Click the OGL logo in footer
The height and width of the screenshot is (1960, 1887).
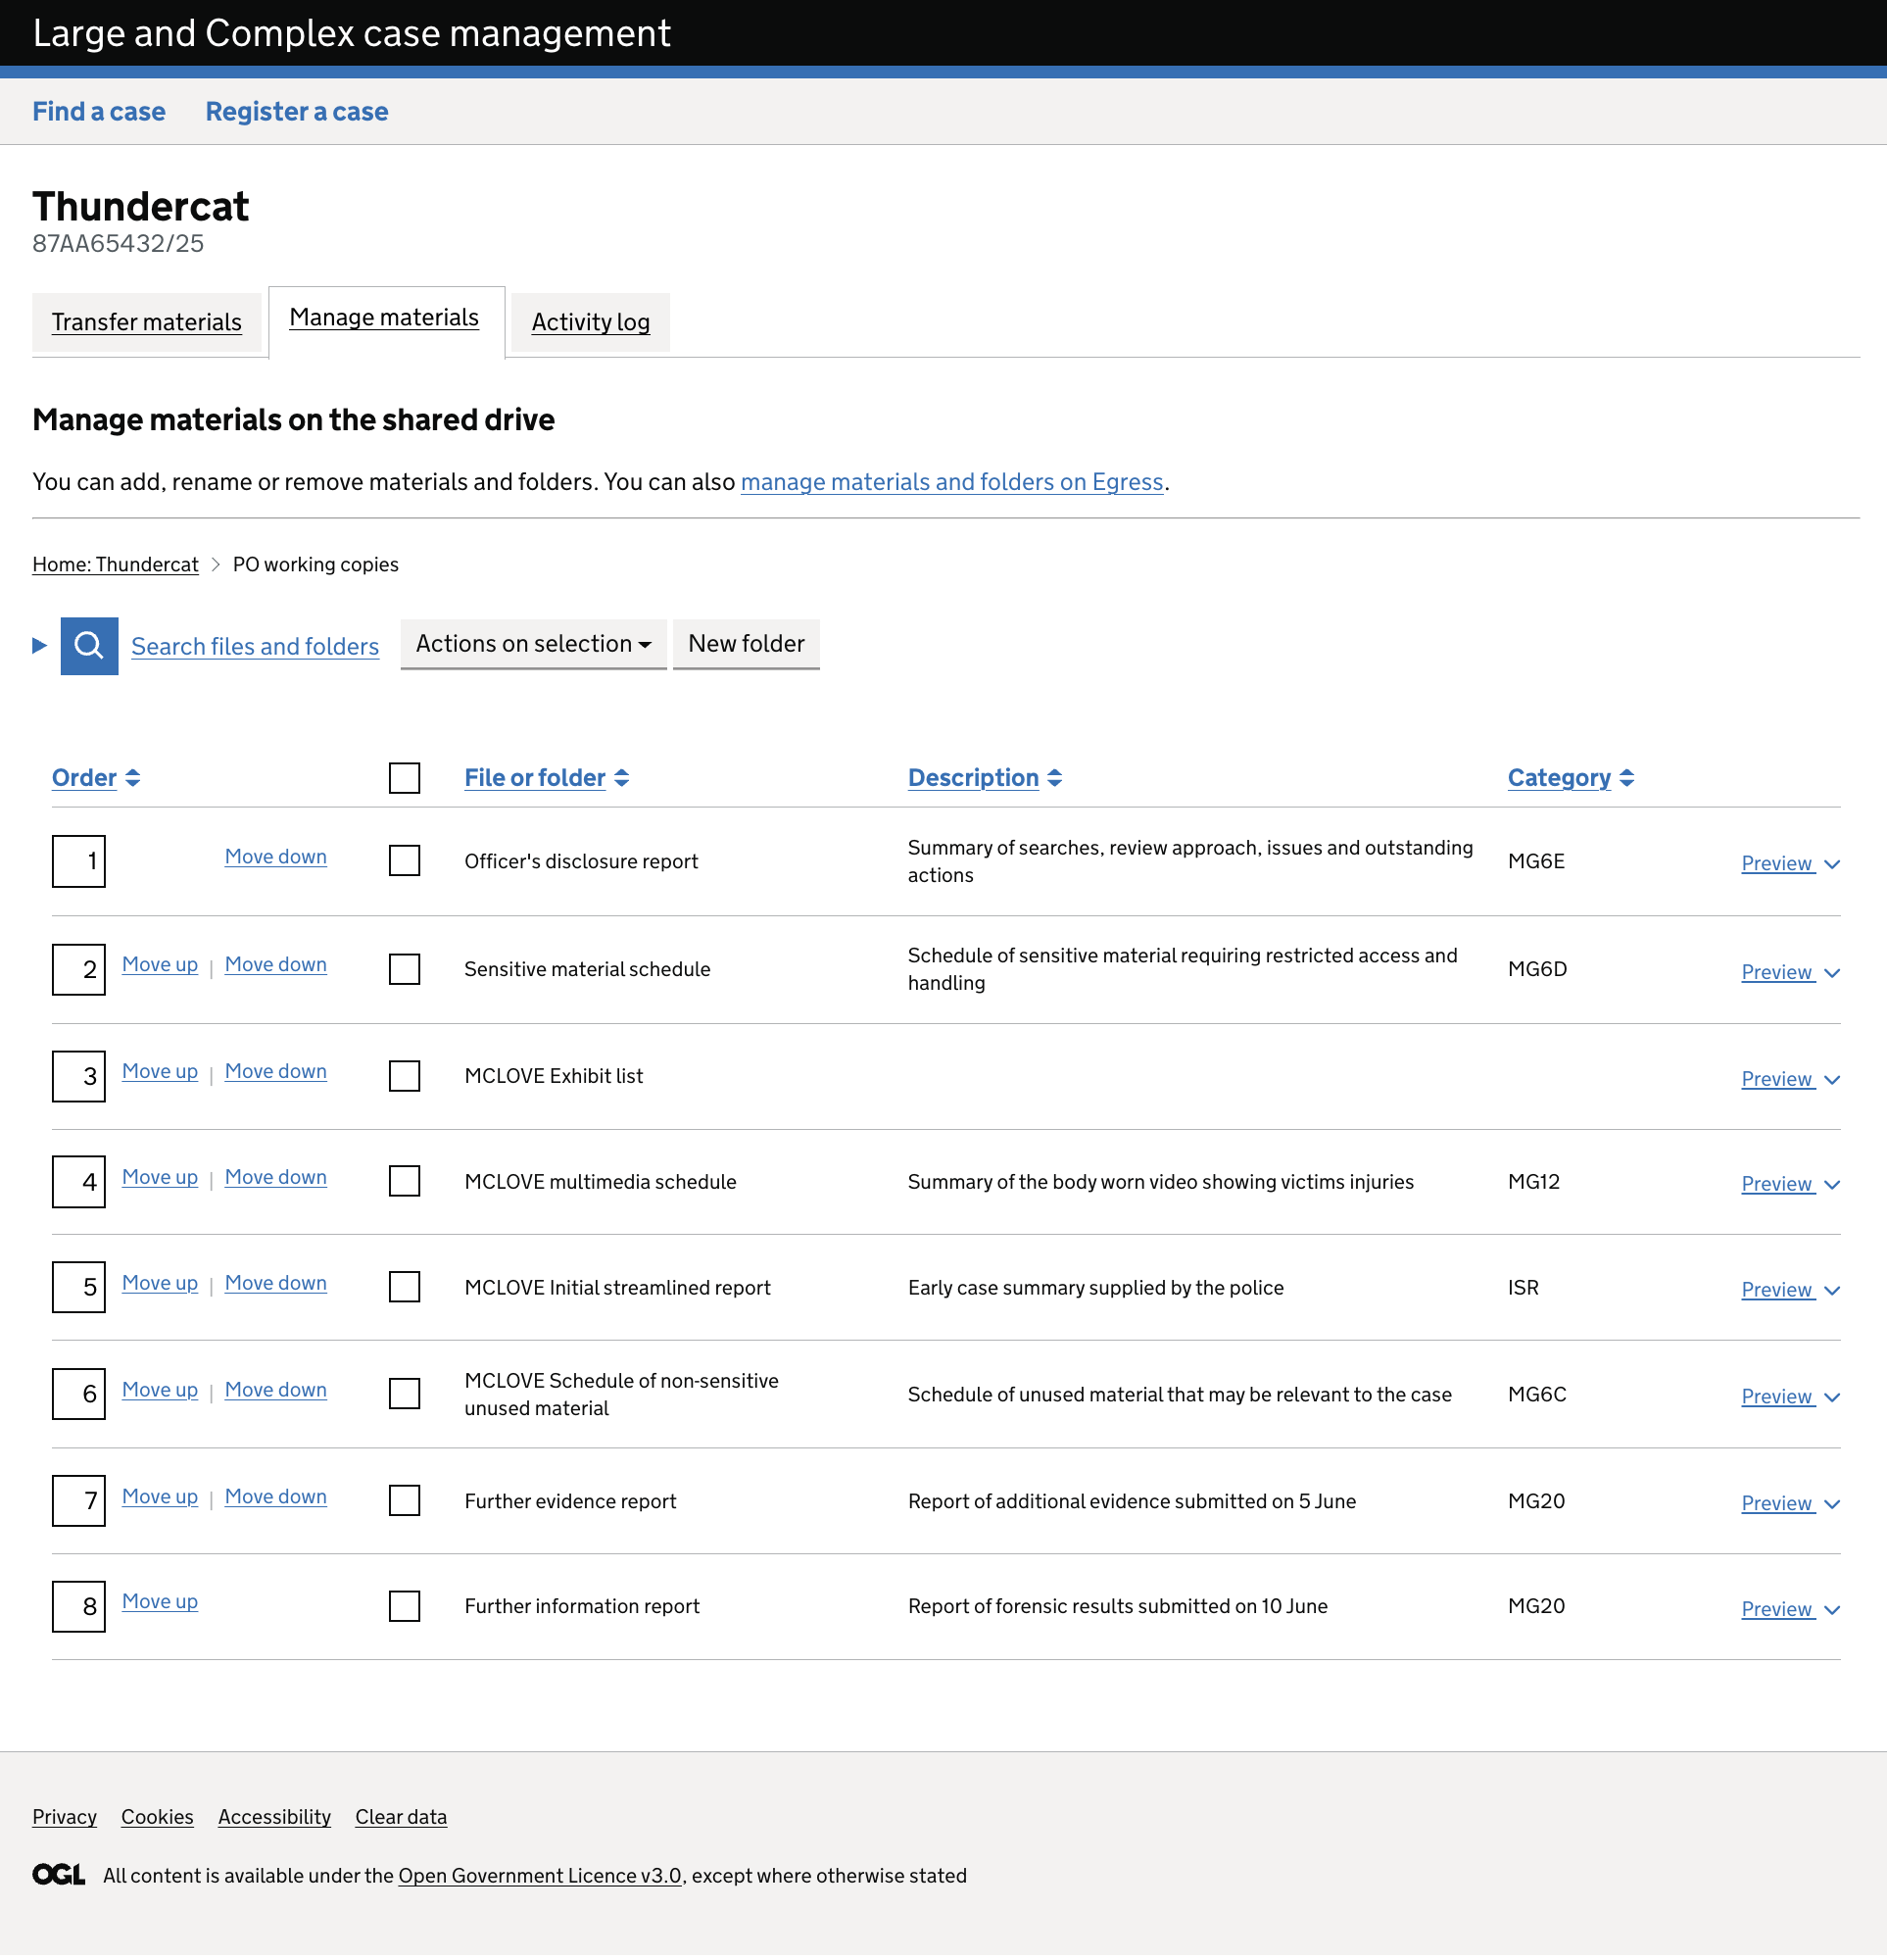(59, 1875)
